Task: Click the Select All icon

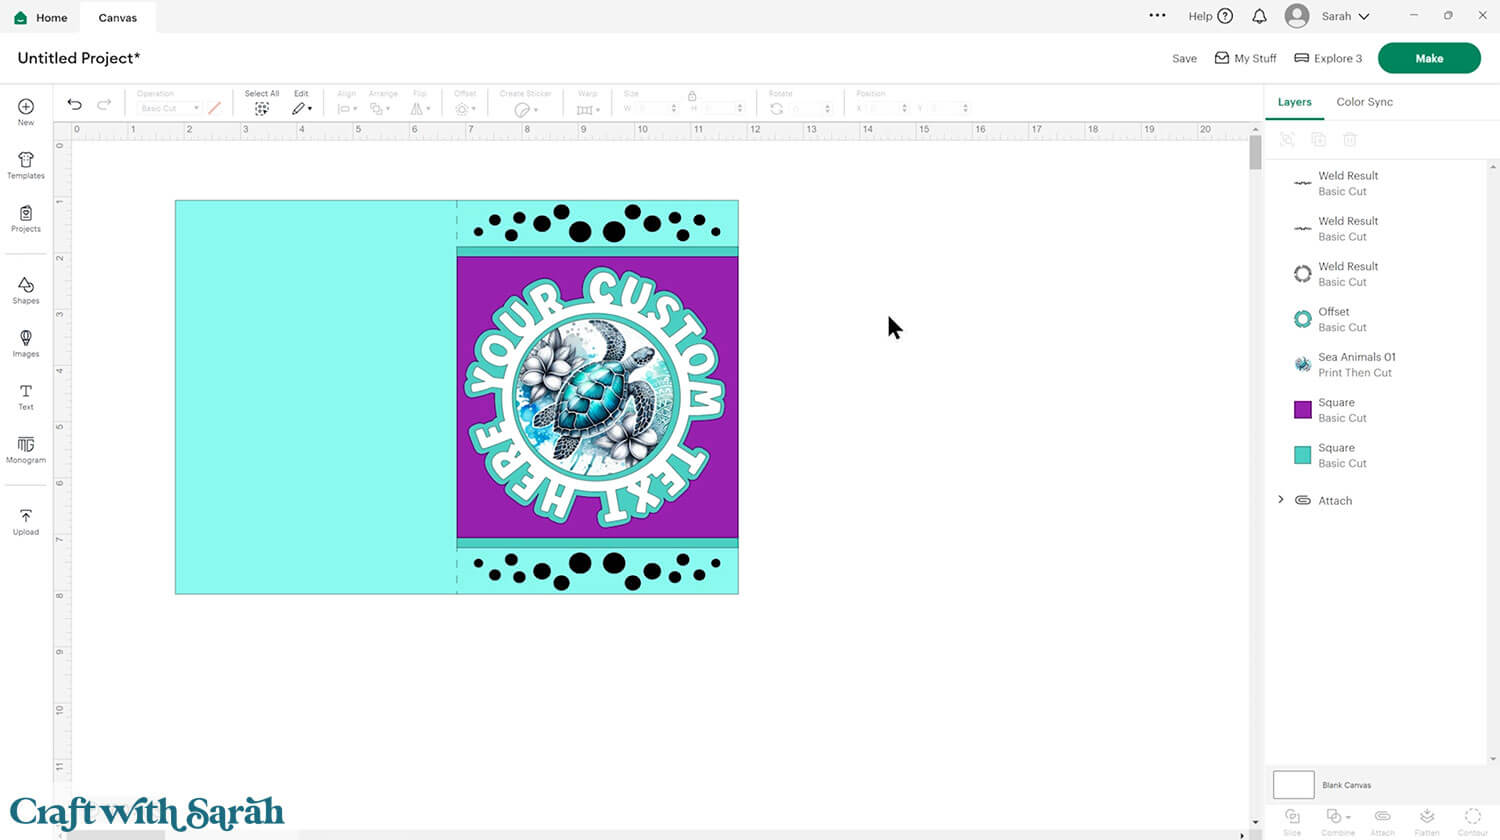Action: [x=261, y=108]
